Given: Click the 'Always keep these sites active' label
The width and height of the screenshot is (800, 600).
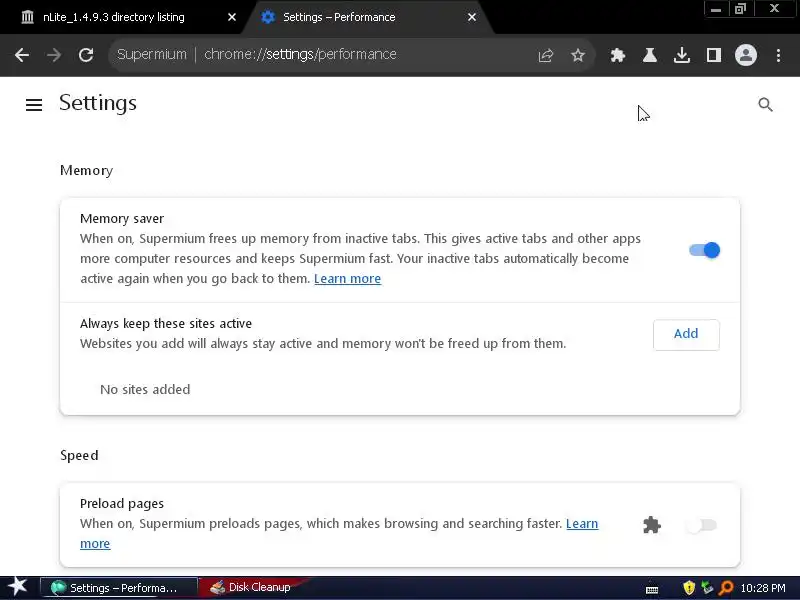Looking at the screenshot, I should coord(166,323).
